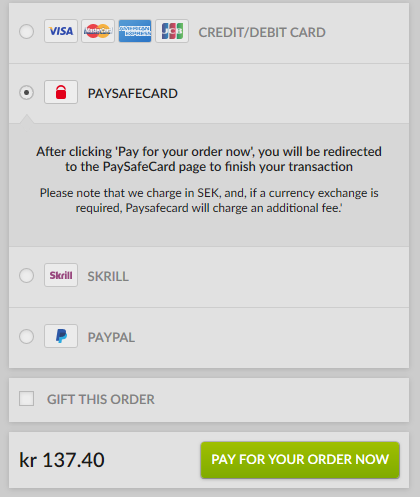Click the kr 137.40 total amount
The width and height of the screenshot is (420, 497).
(62, 460)
